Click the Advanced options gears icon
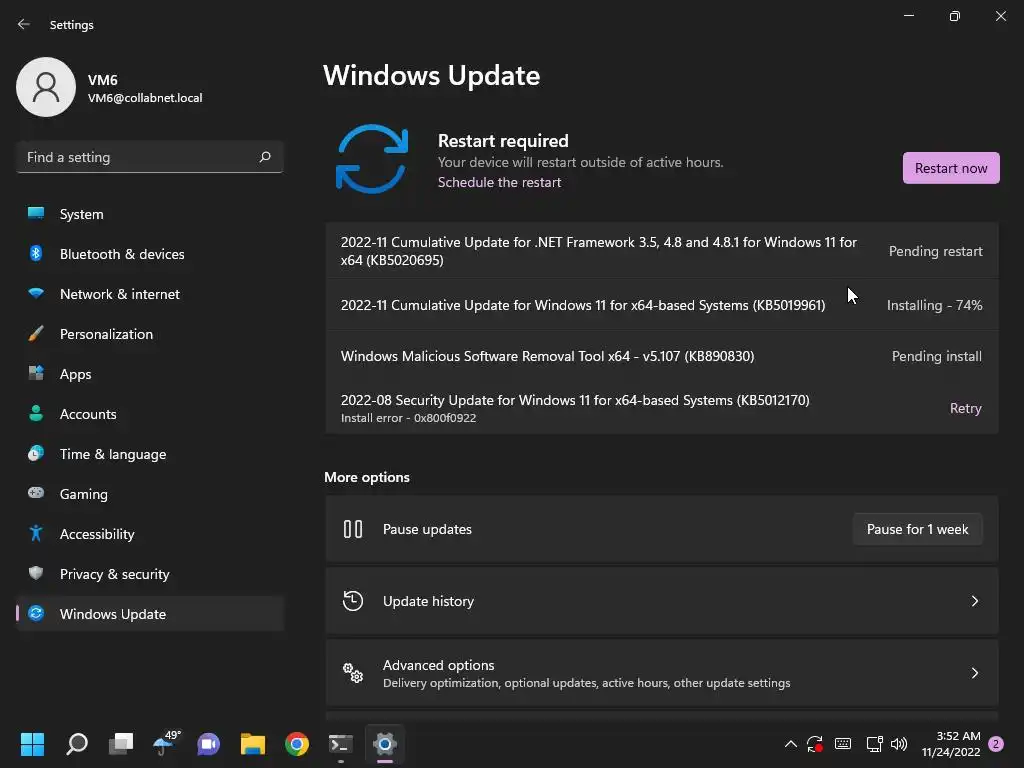Viewport: 1024px width, 768px height. 353,673
